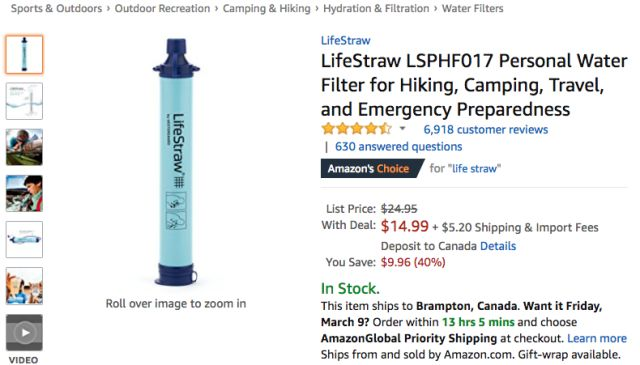The image size is (640, 365).
Task: Open the "life straw" search term link
Action: pos(476,169)
